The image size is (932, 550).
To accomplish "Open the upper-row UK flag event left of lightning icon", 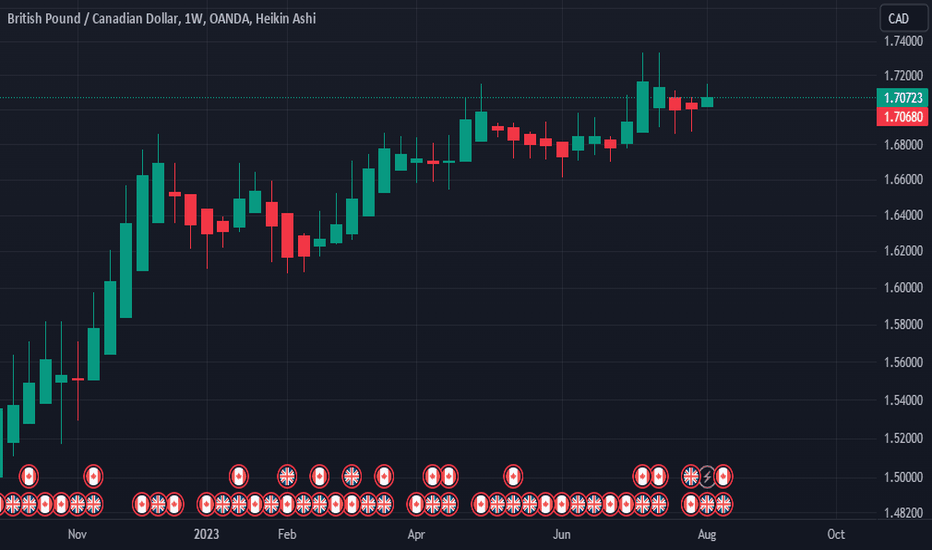I will pos(691,476).
